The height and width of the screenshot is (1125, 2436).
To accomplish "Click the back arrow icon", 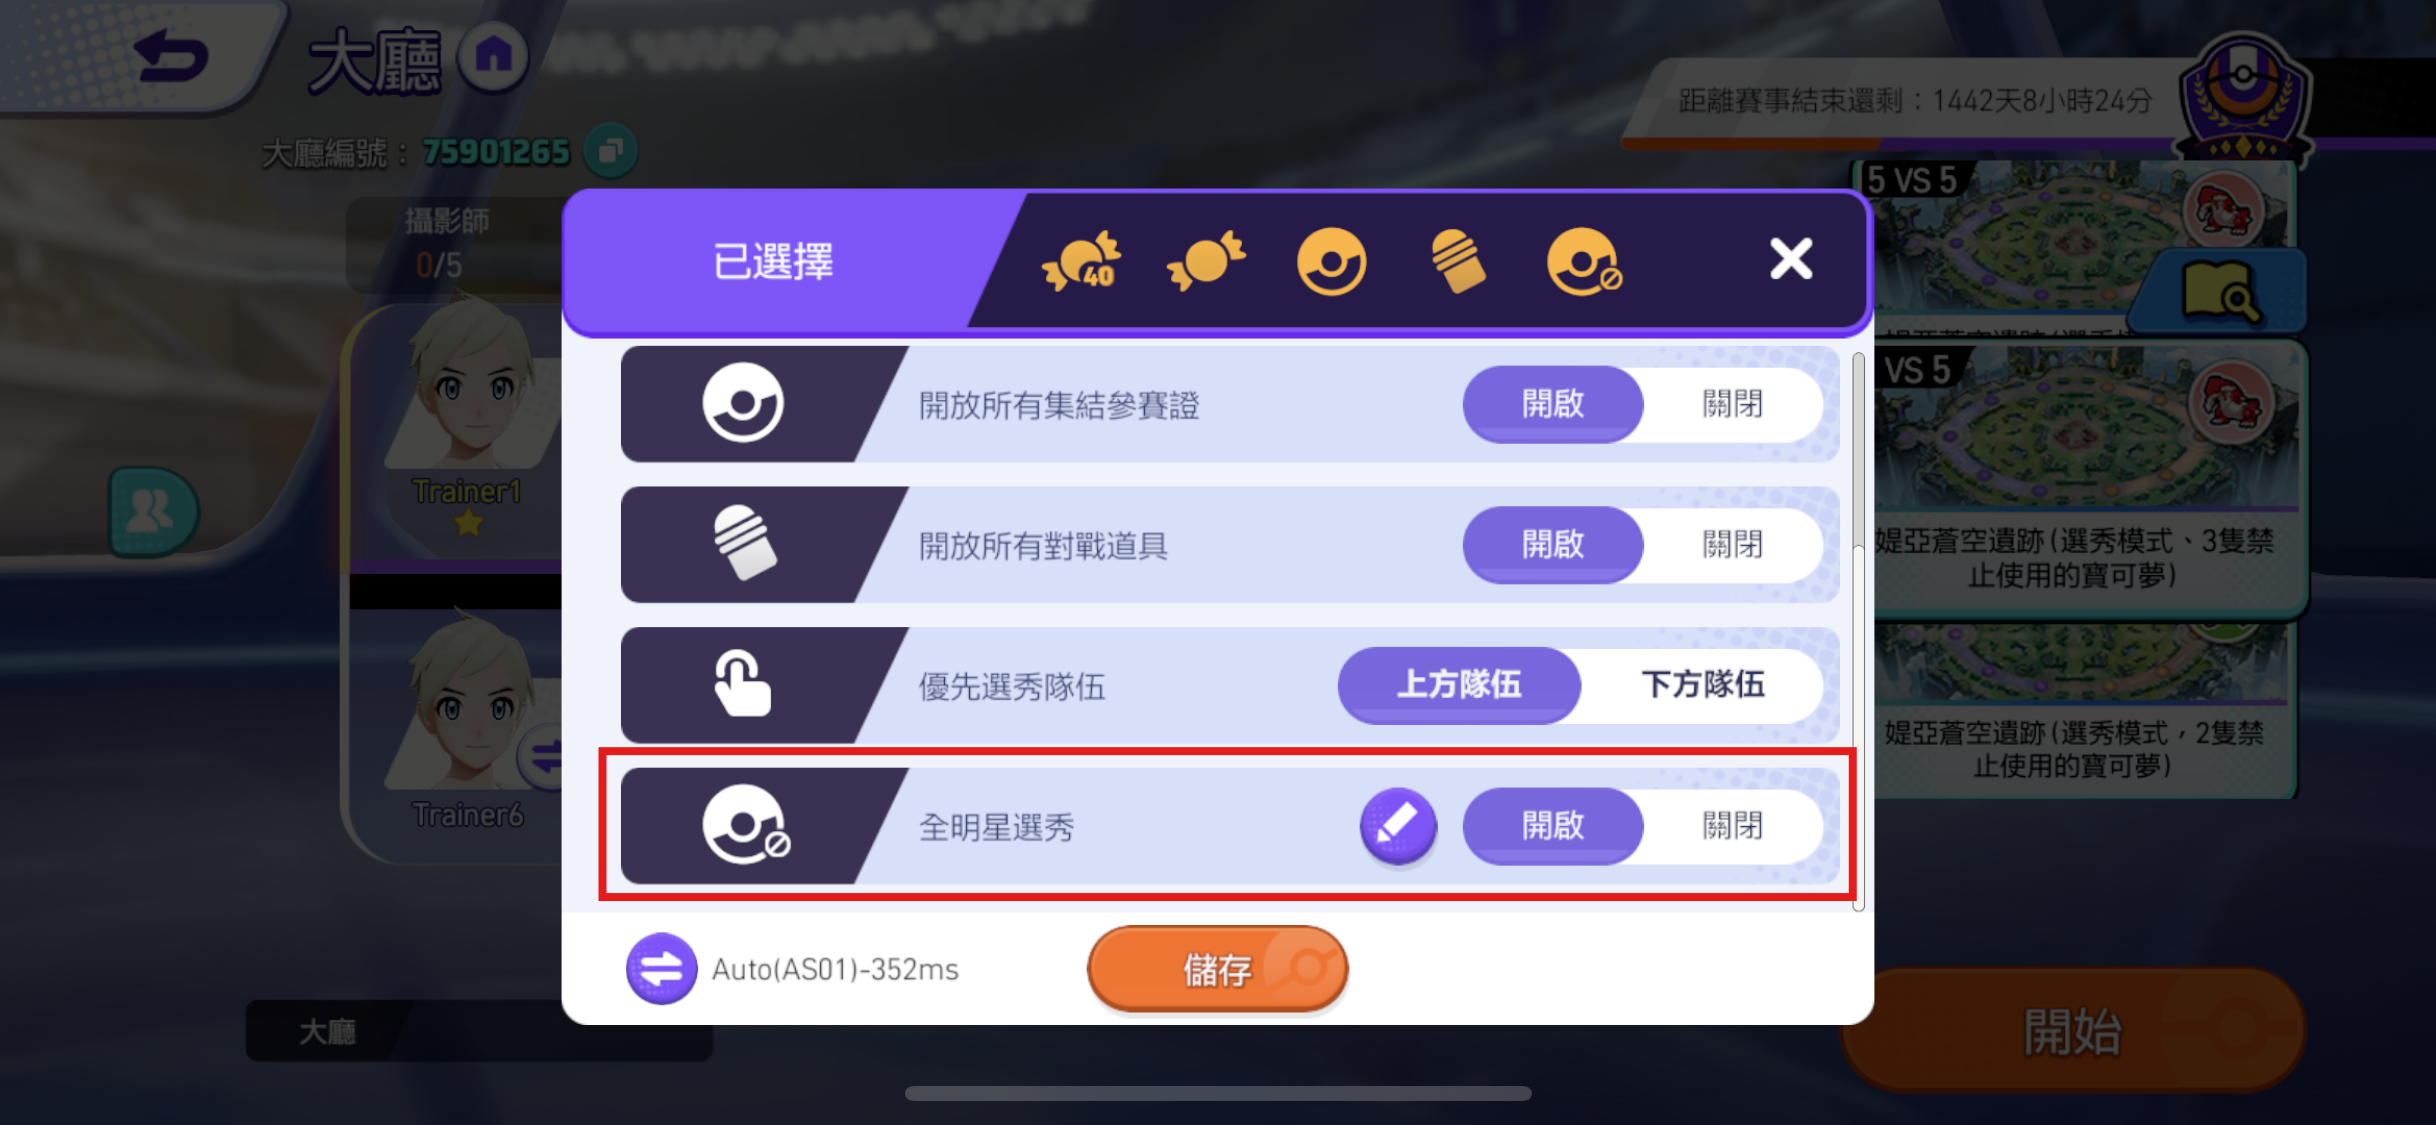I will (x=172, y=57).
